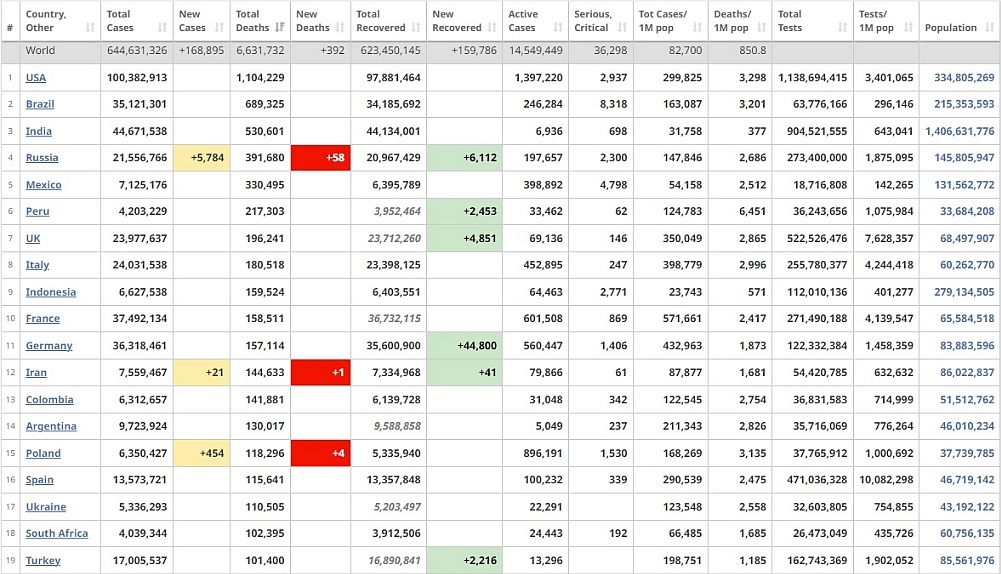
Task: Select Russia's red +58 new deaths cell
Action: 320,158
